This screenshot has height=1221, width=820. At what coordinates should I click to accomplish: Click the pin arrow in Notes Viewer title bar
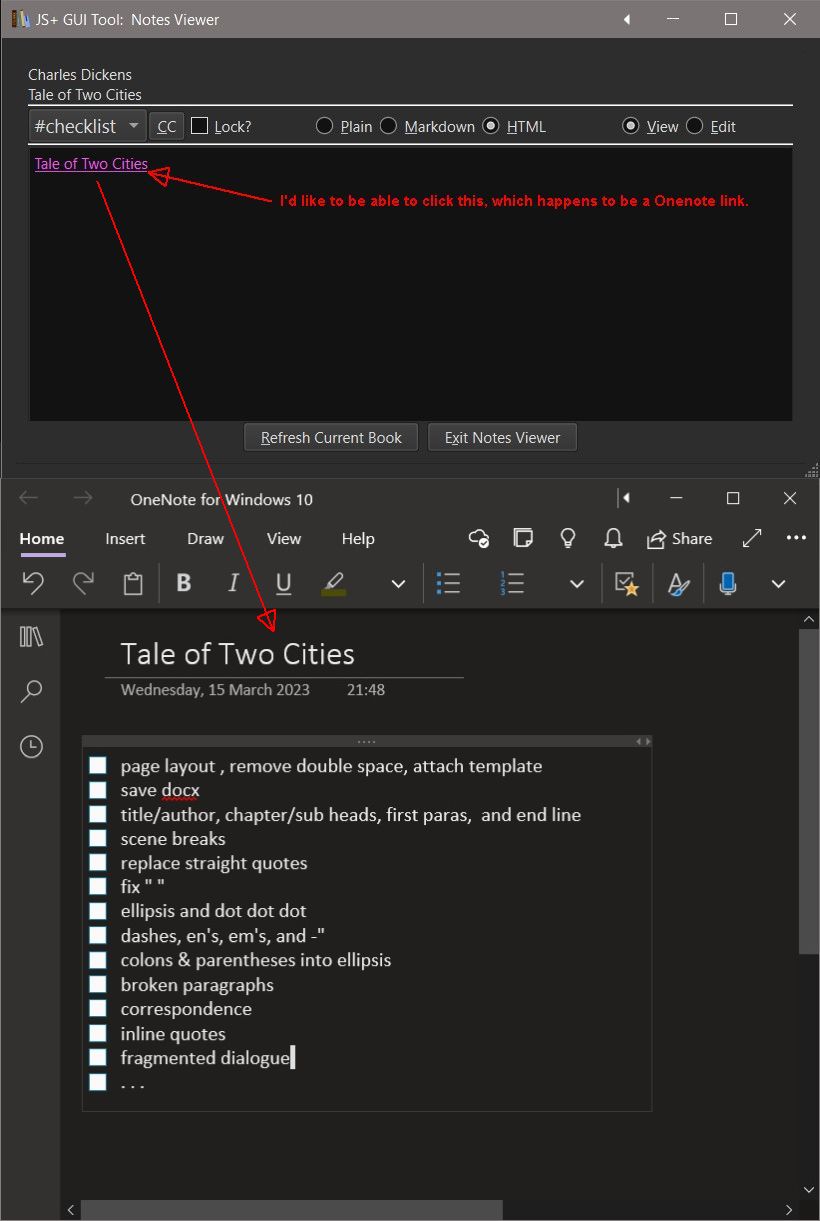point(627,19)
